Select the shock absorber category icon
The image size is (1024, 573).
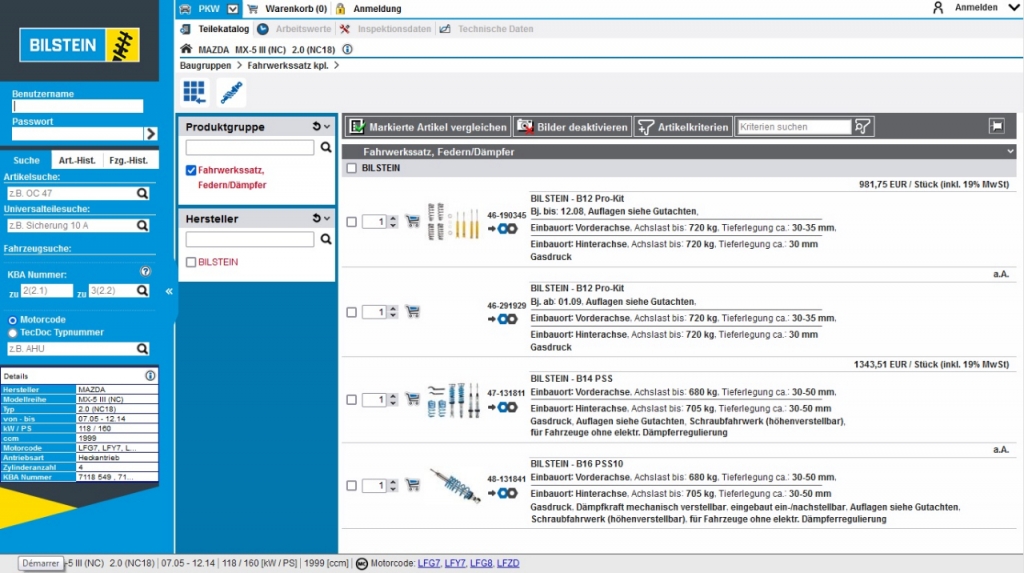click(231, 92)
